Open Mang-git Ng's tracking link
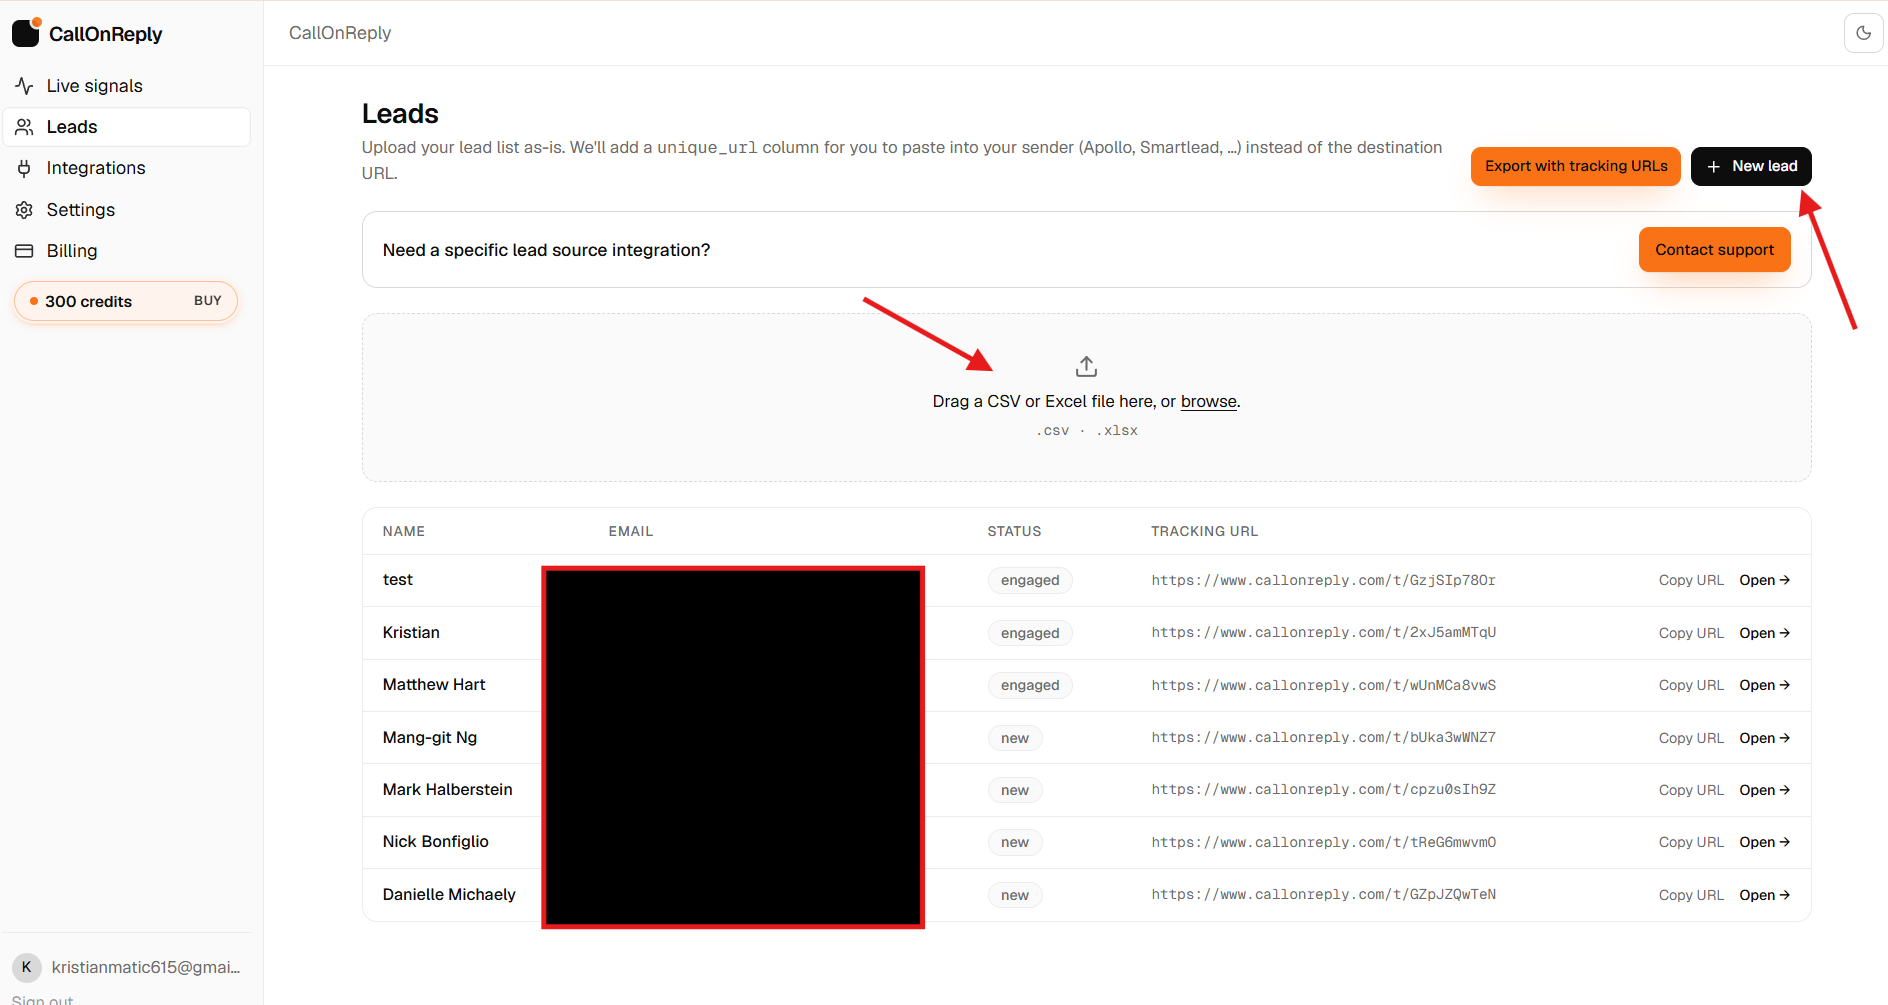Viewport: 1888px width, 1005px height. pos(1764,738)
